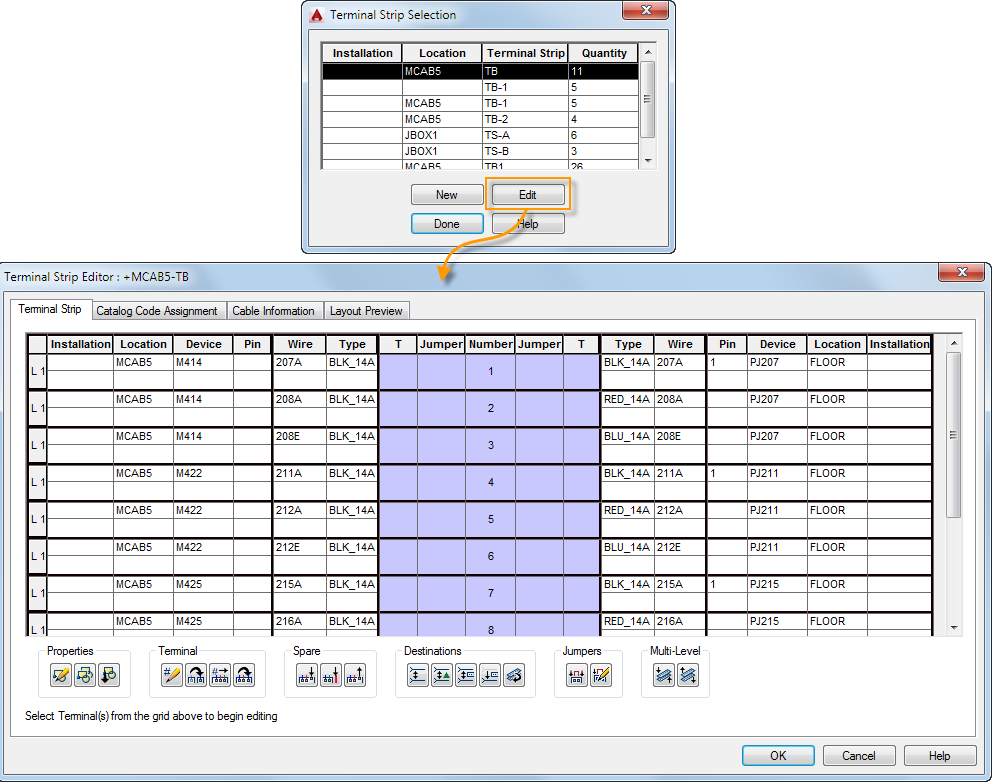Click last icon in Terminal group
Image resolution: width=994 pixels, height=782 pixels.
(x=244, y=675)
